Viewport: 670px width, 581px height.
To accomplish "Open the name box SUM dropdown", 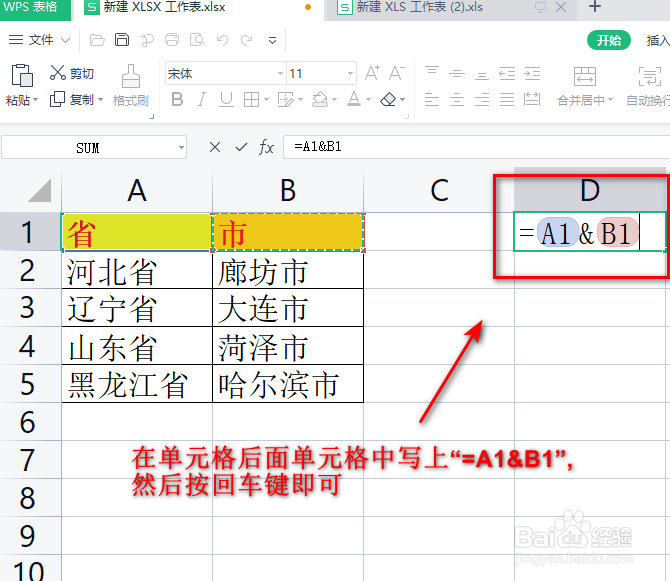I will 181,148.
